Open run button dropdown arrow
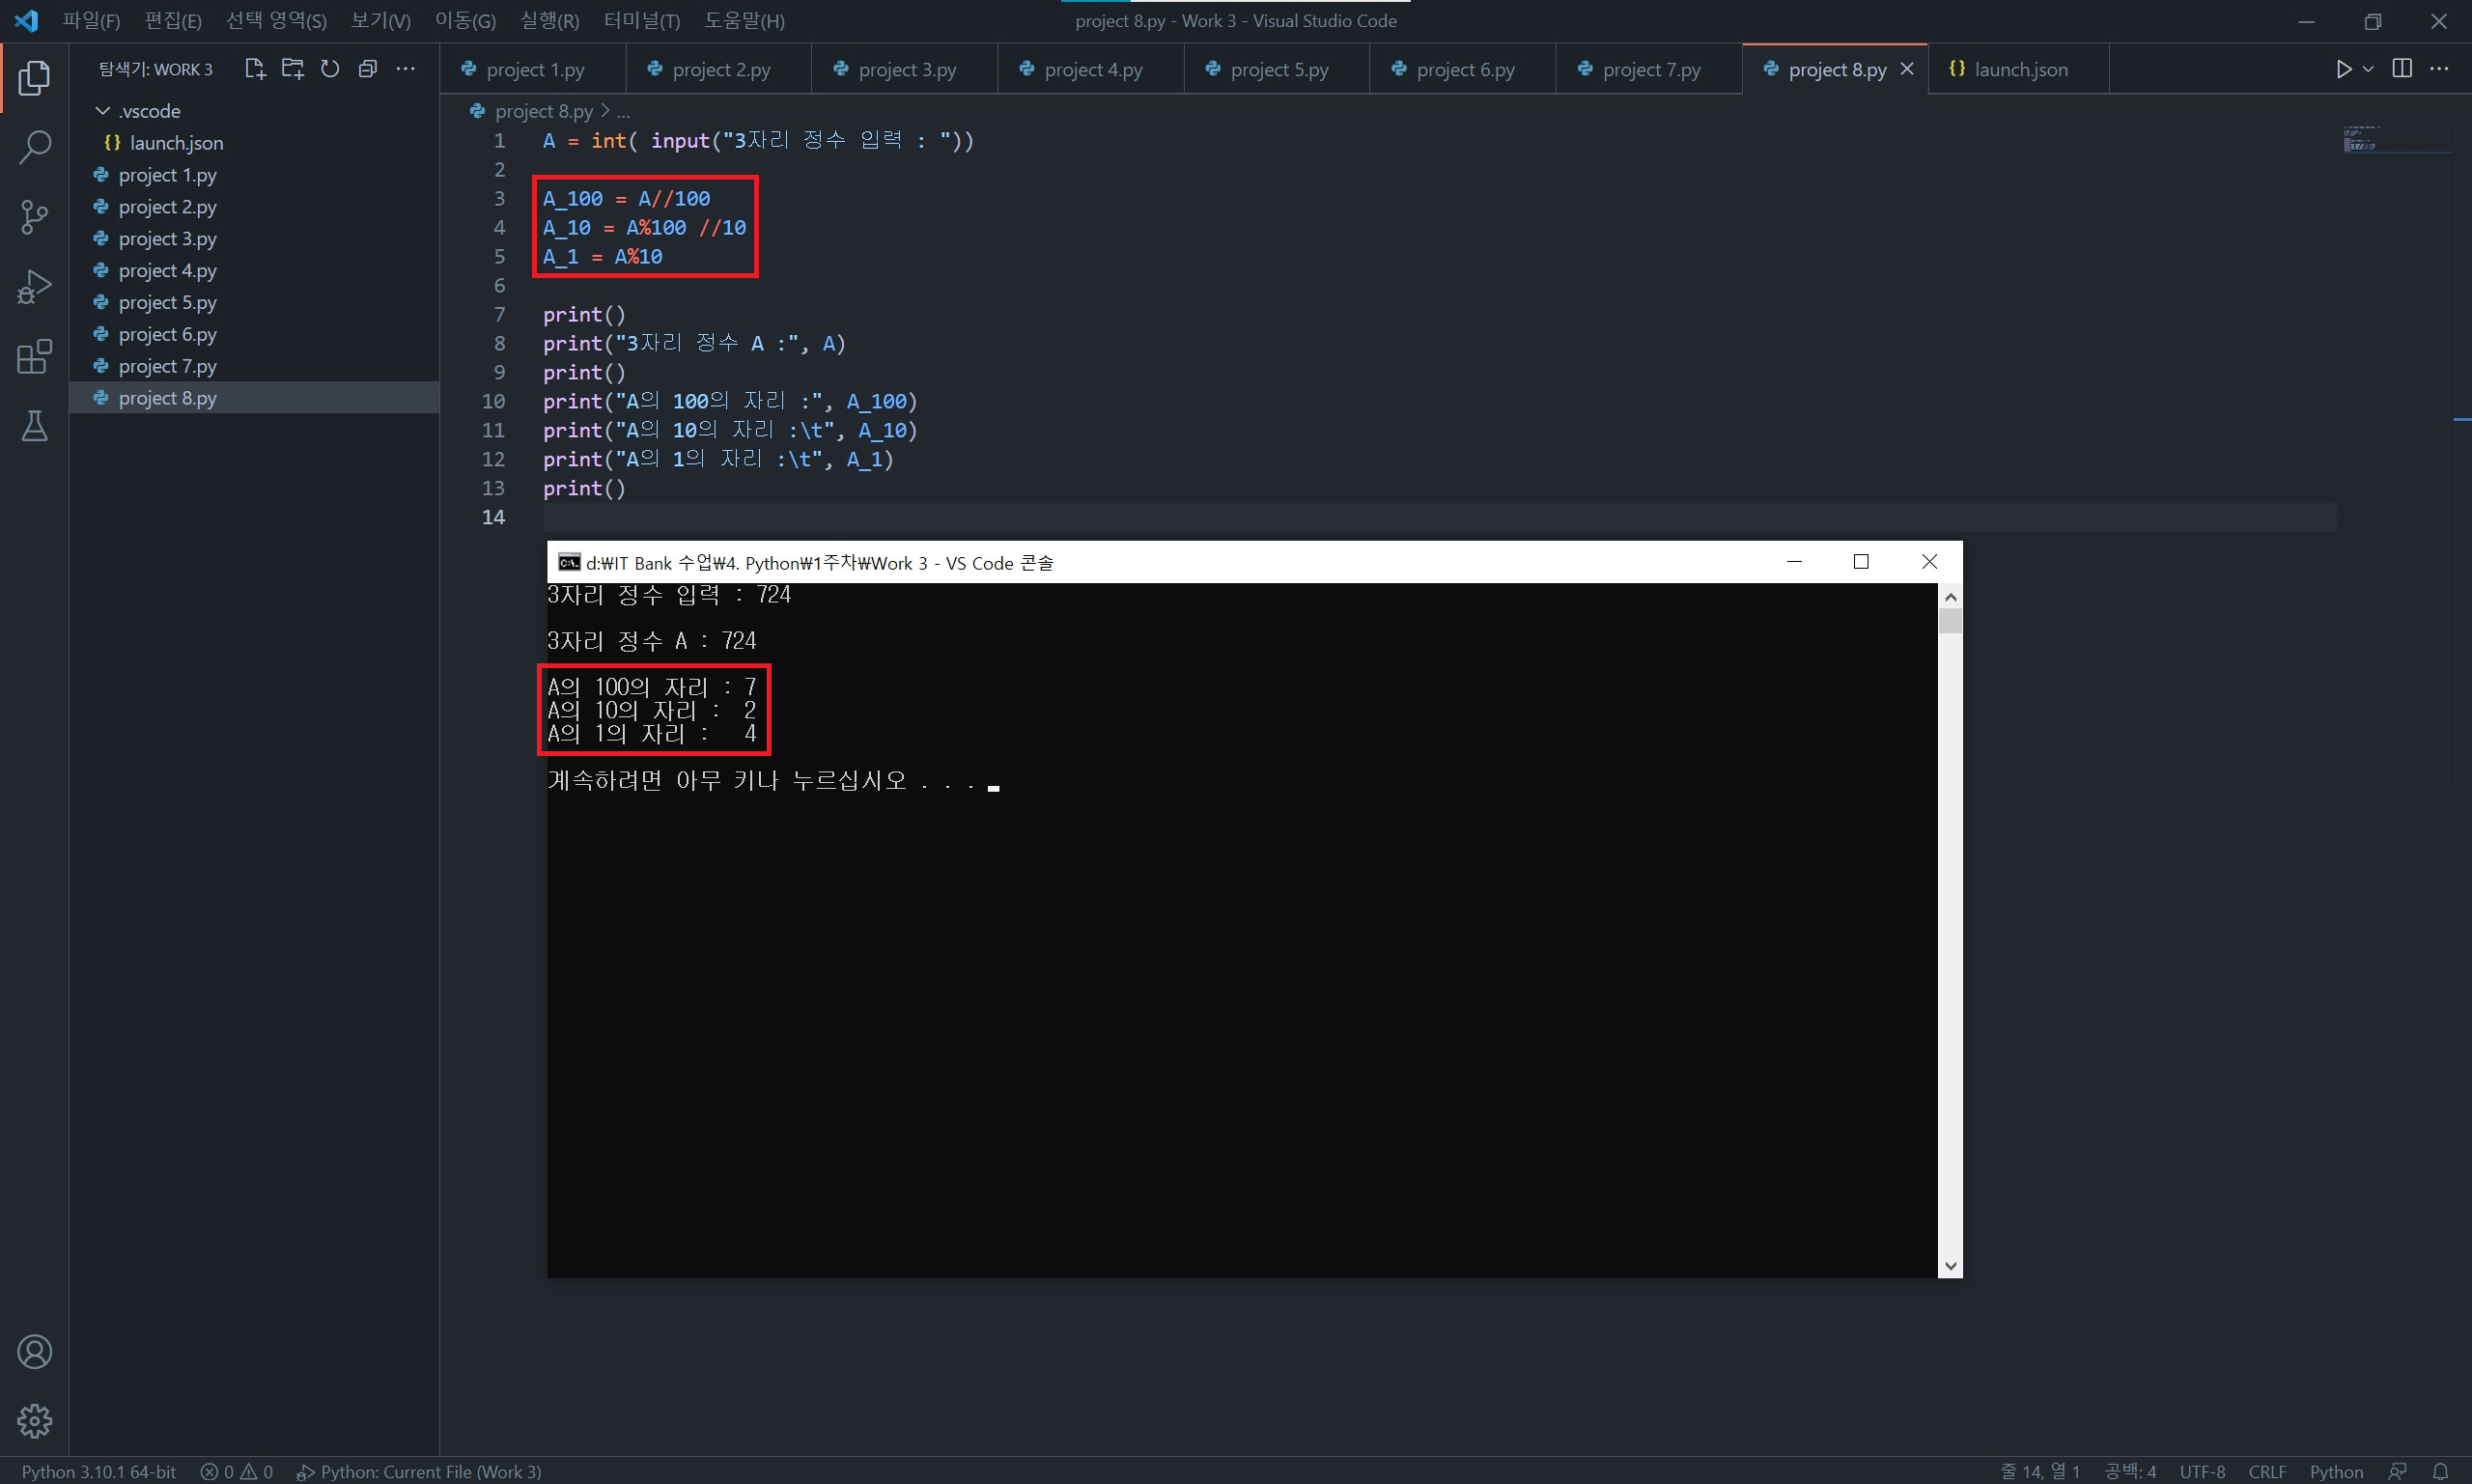2472x1484 pixels. click(x=2368, y=69)
